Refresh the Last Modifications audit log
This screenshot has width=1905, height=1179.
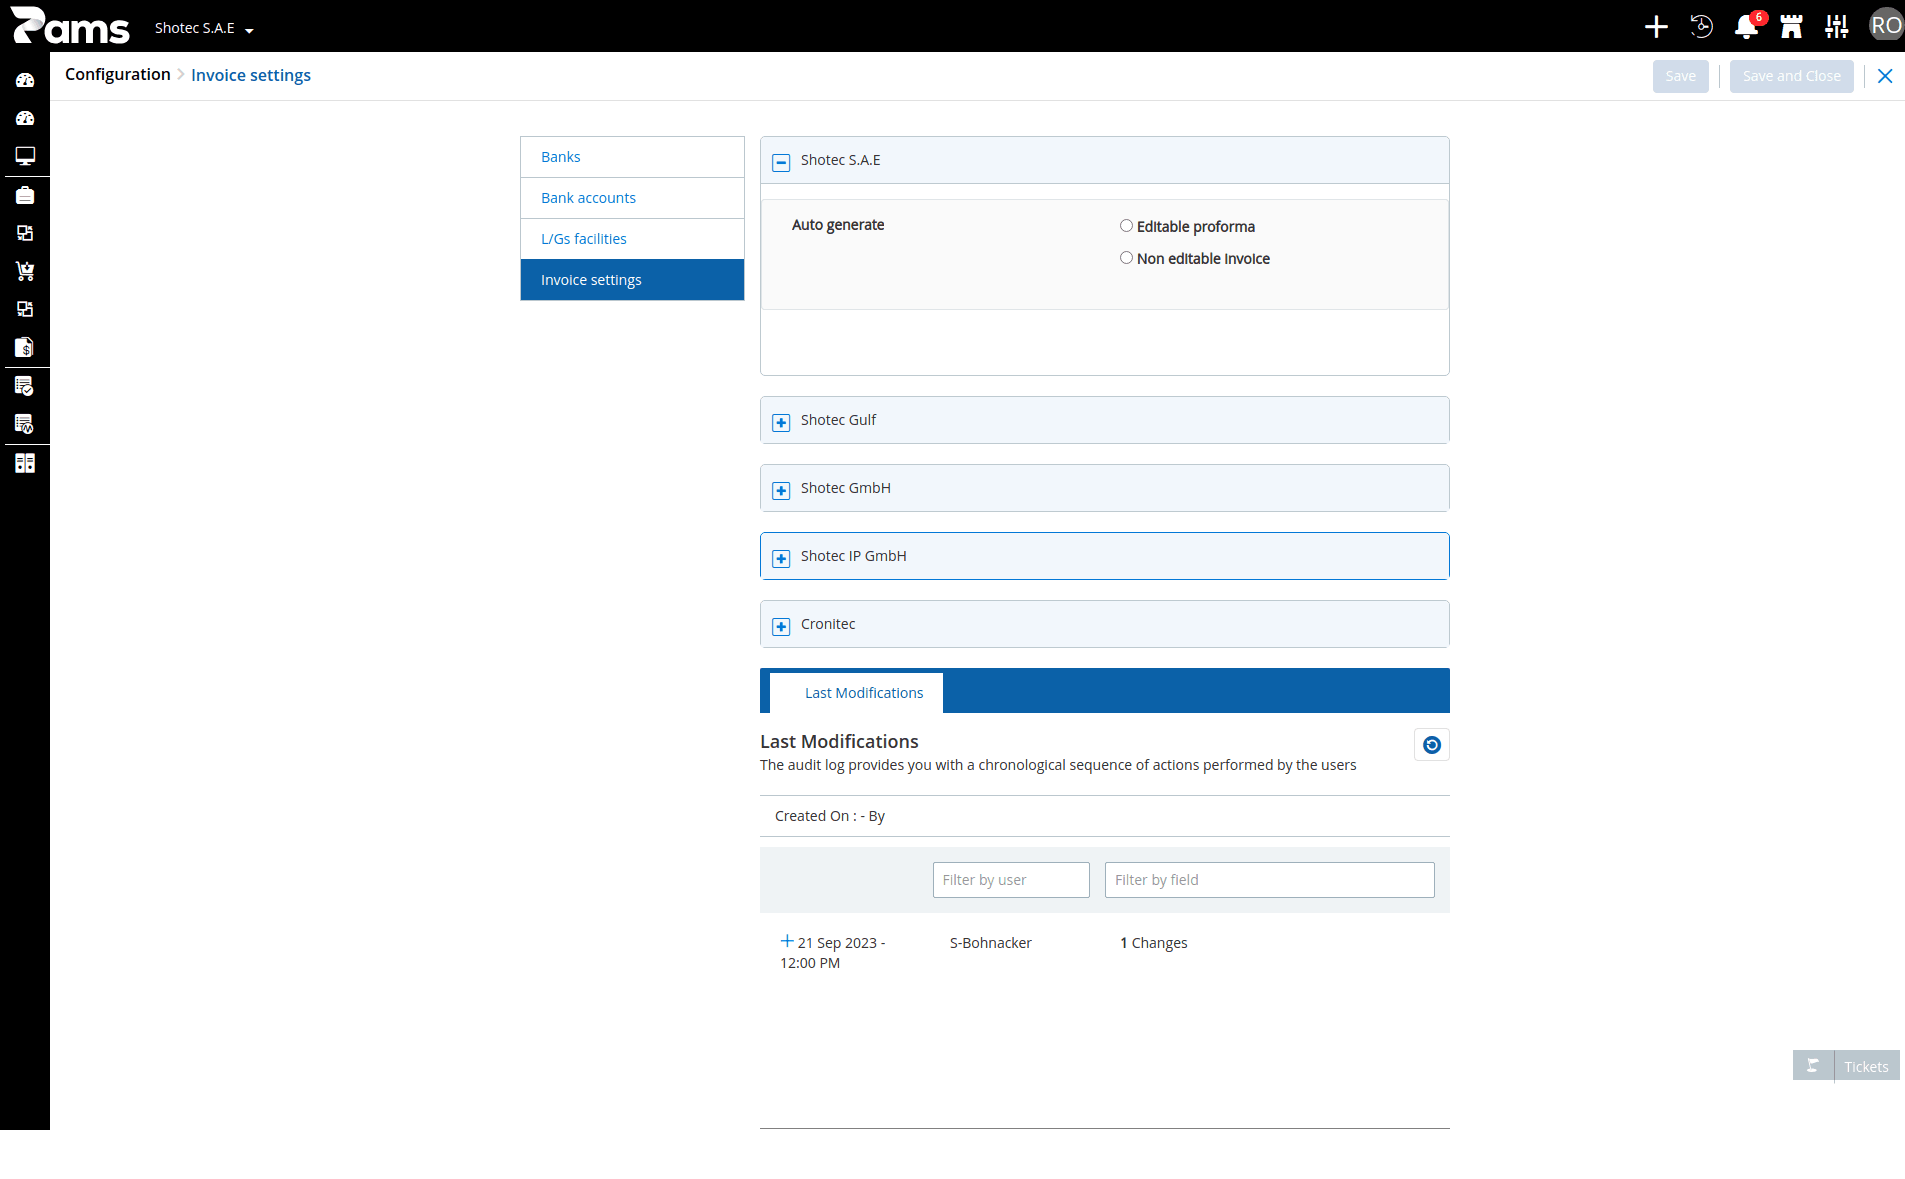pos(1432,745)
